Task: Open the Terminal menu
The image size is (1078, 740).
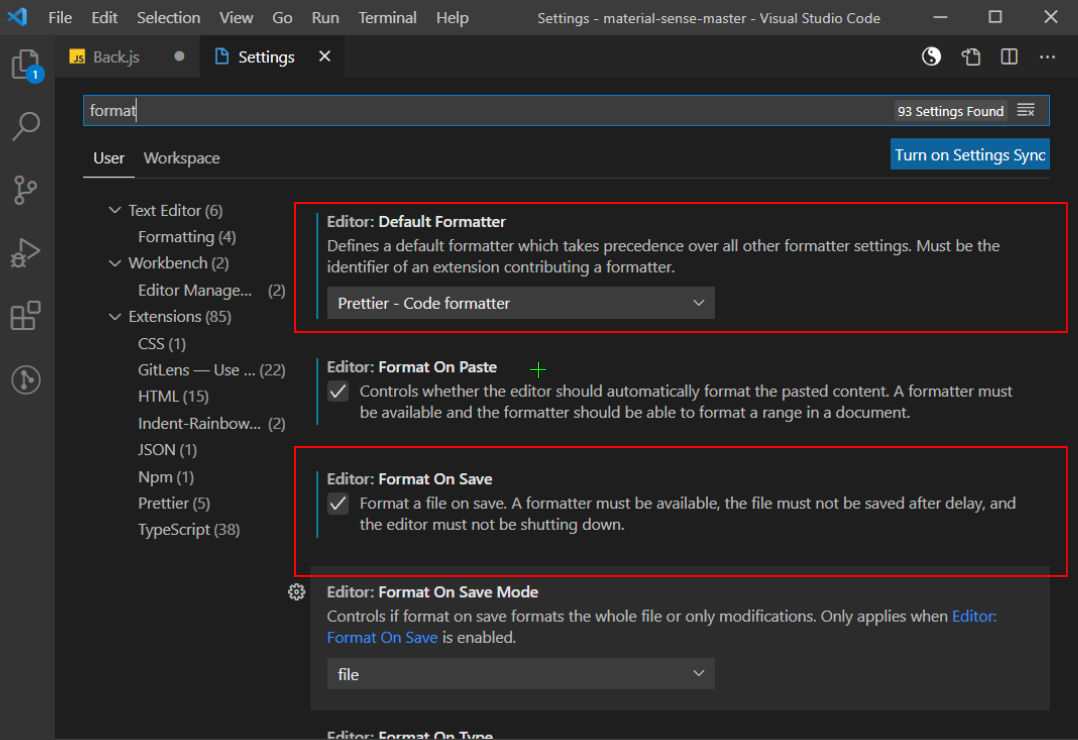Action: (387, 17)
